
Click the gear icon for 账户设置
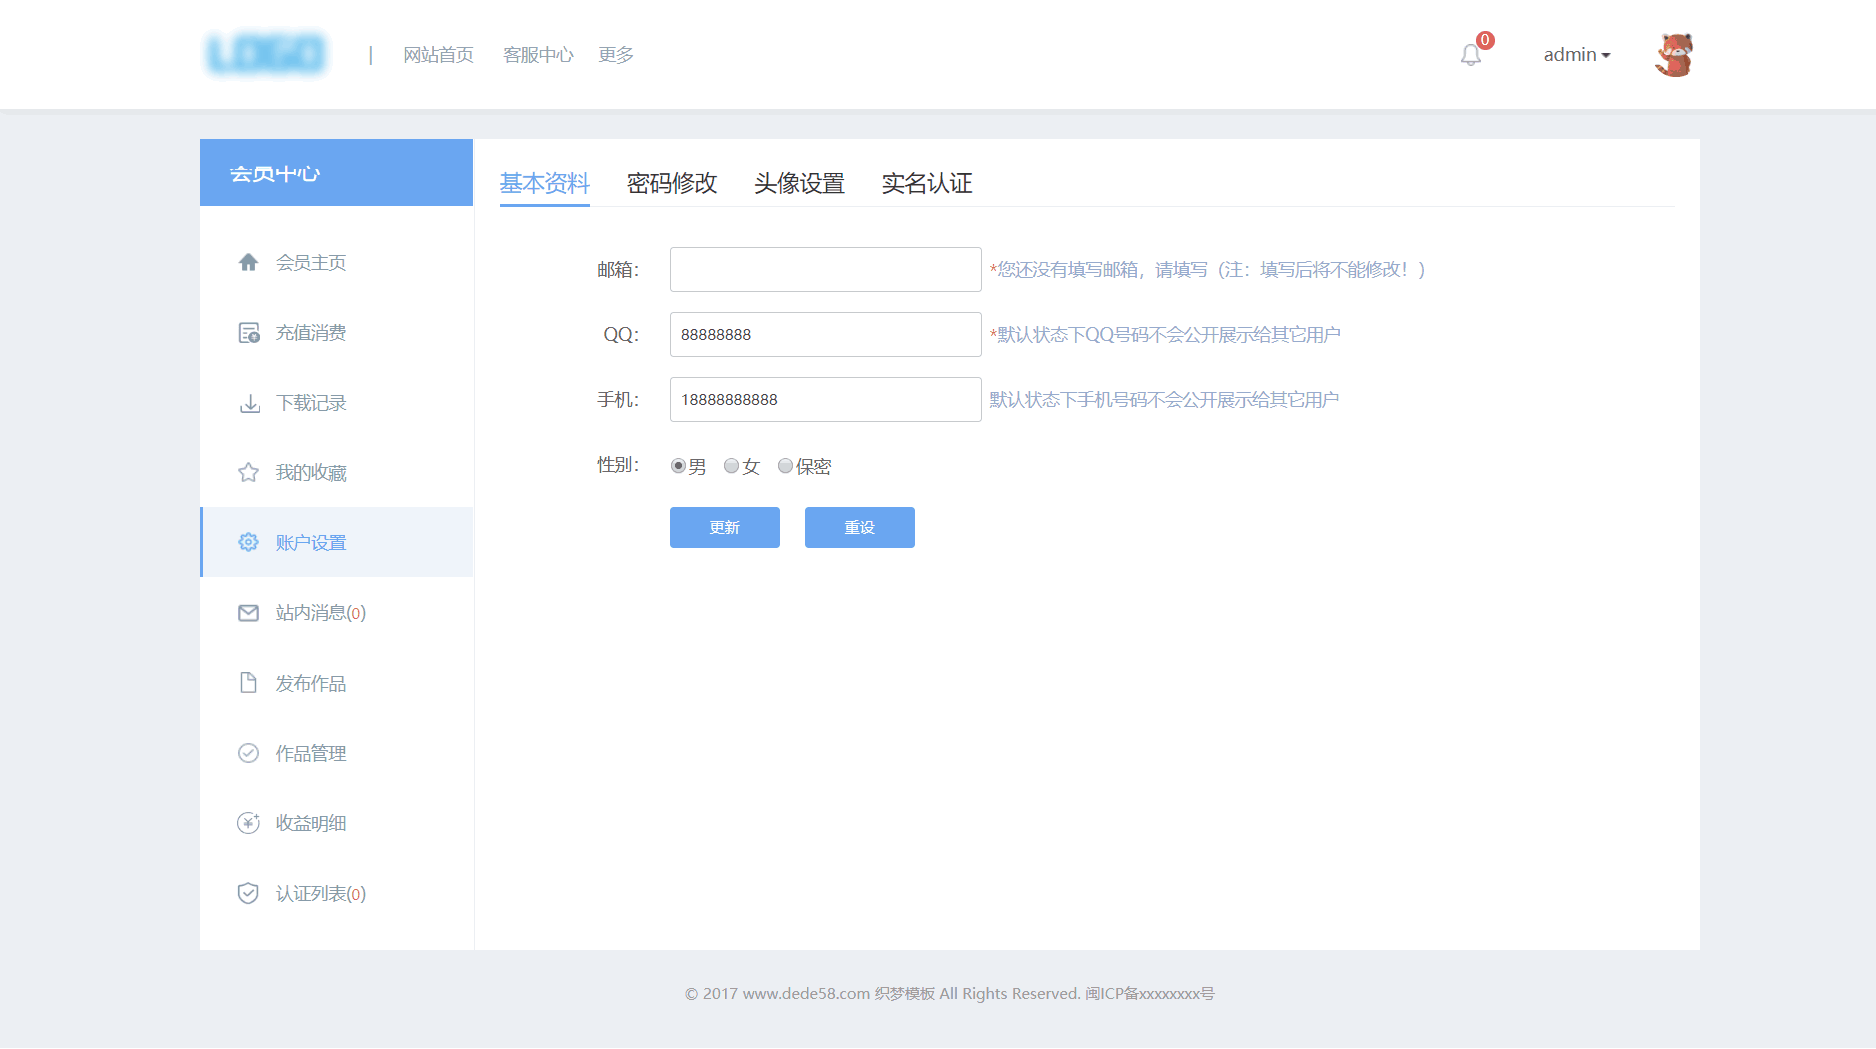coord(249,542)
